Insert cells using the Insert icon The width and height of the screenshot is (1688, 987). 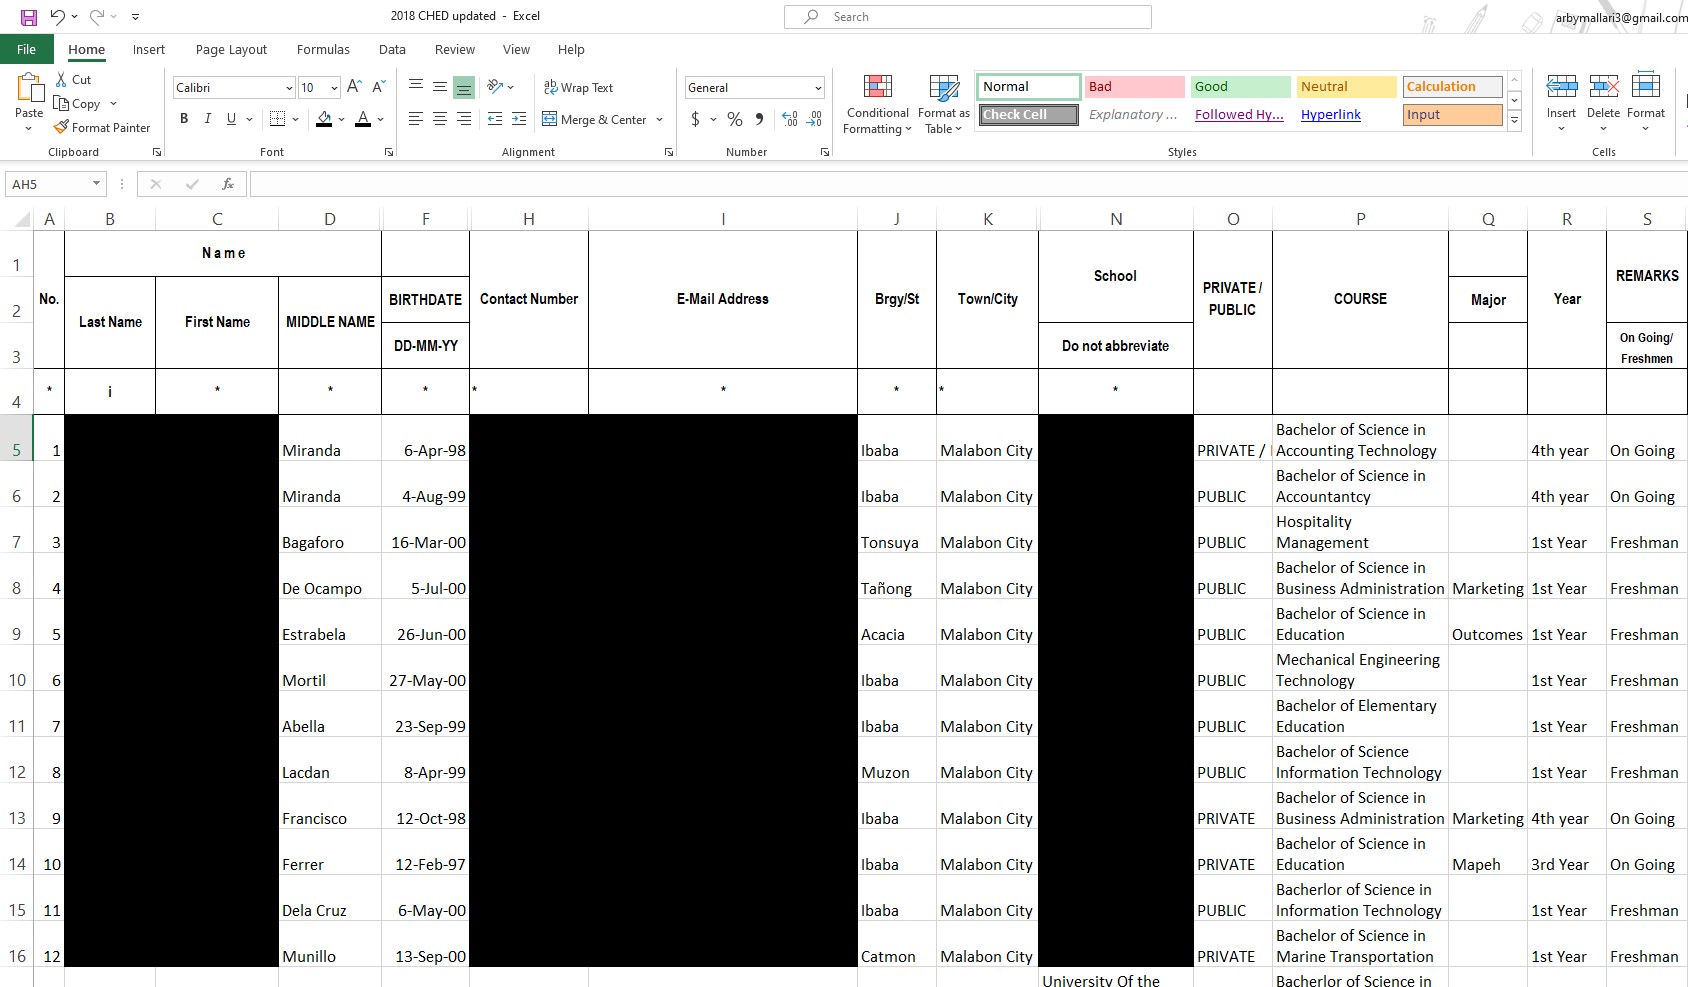pyautogui.click(x=1561, y=87)
